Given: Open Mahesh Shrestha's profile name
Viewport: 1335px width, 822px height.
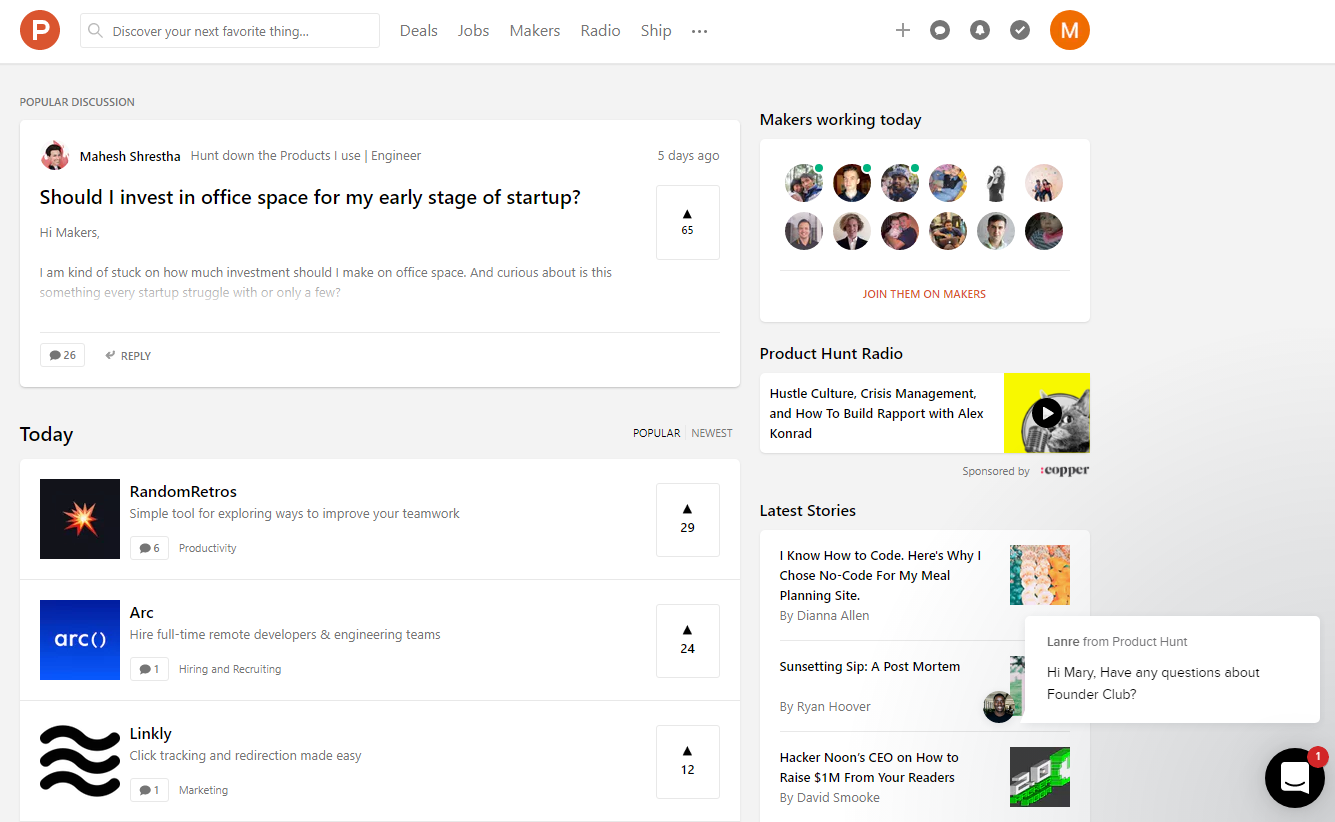Looking at the screenshot, I should [x=130, y=156].
